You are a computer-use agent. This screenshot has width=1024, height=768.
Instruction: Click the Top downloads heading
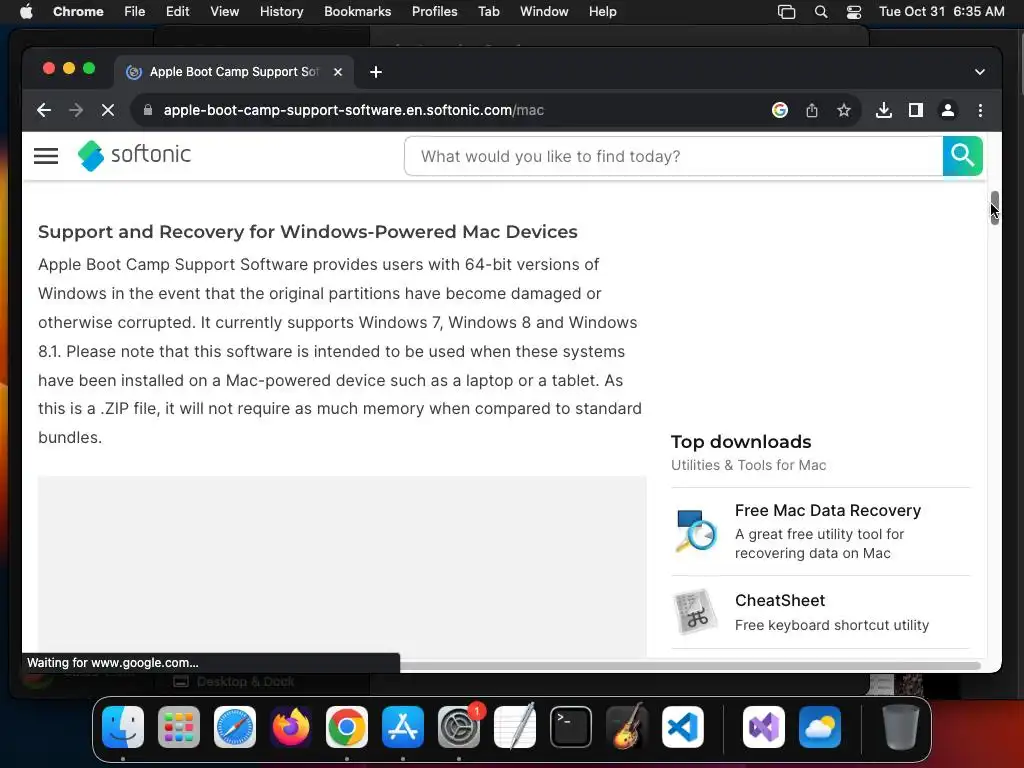(741, 441)
